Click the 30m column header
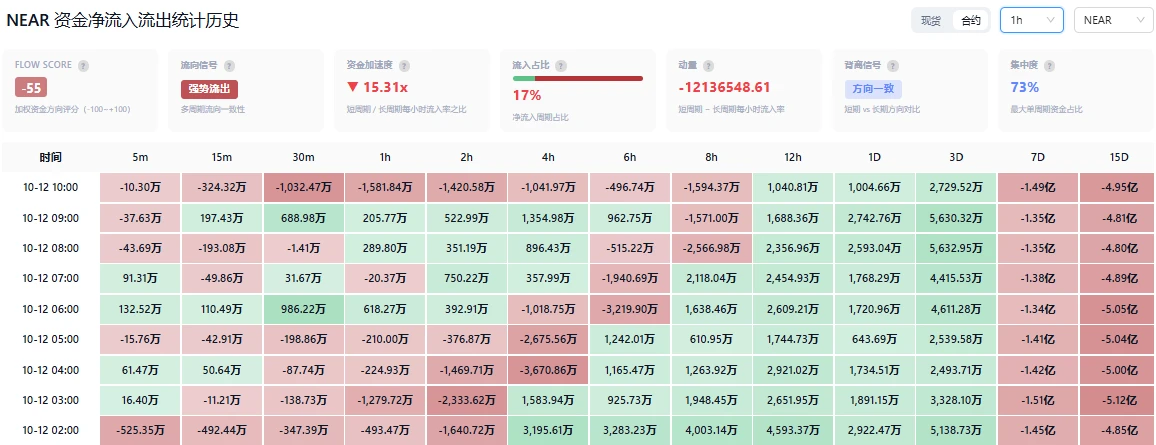The image size is (1156, 445). click(303, 157)
